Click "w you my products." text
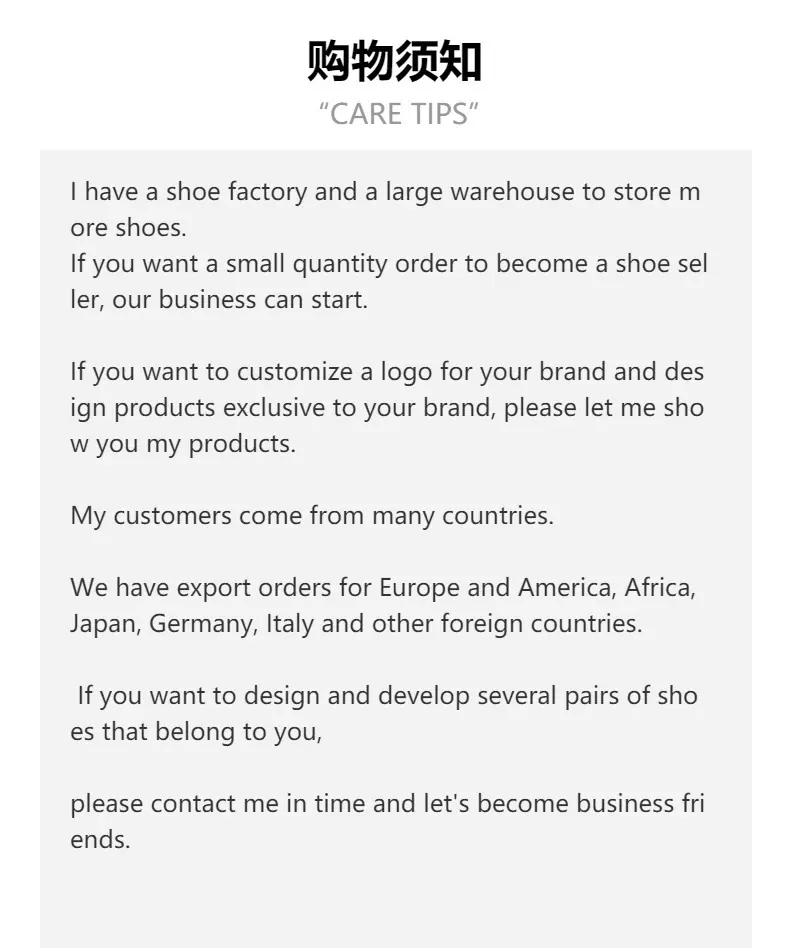This screenshot has height=948, width=790. pos(183,444)
